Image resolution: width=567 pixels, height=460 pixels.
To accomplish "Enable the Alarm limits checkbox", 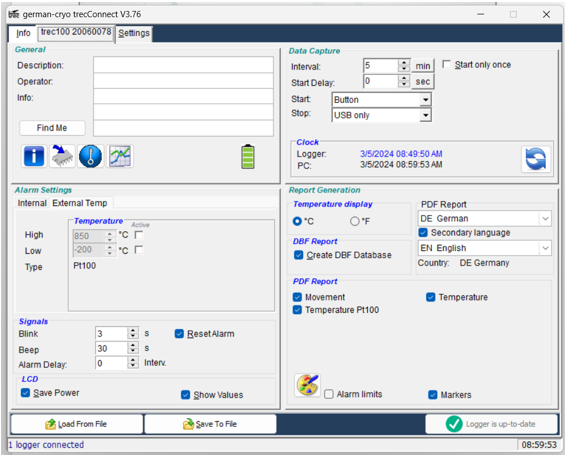I will point(329,394).
